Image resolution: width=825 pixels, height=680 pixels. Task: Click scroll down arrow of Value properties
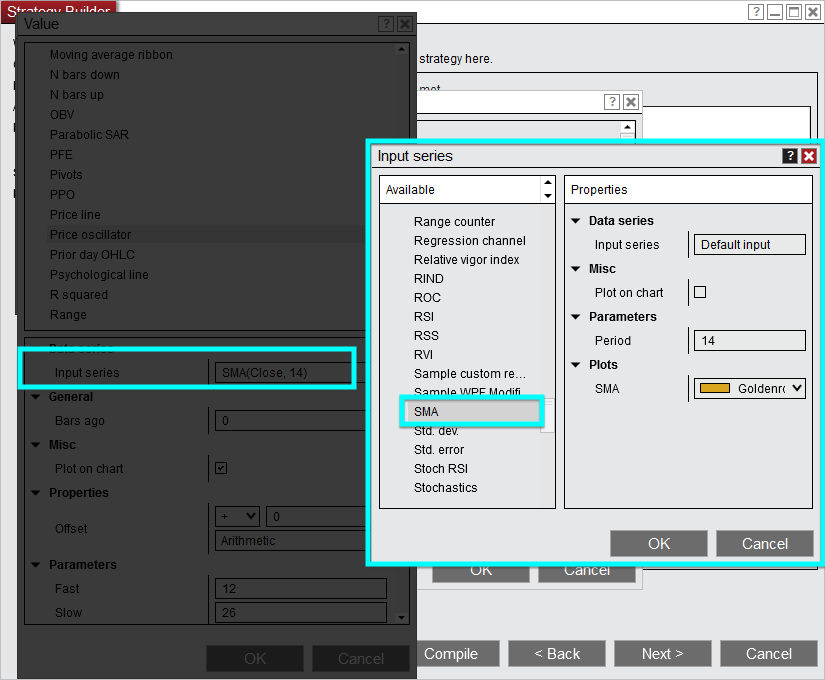pyautogui.click(x=401, y=617)
